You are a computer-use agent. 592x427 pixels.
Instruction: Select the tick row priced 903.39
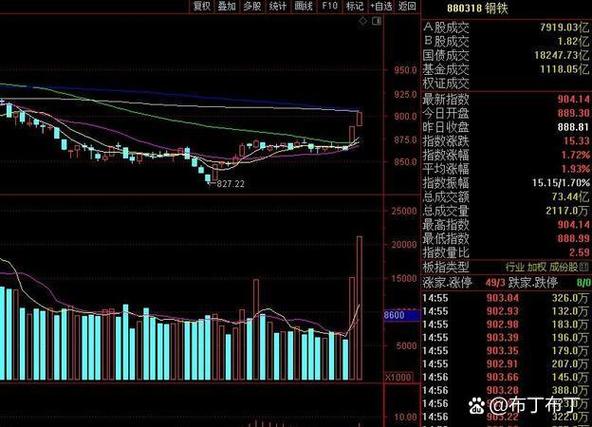tap(506, 338)
